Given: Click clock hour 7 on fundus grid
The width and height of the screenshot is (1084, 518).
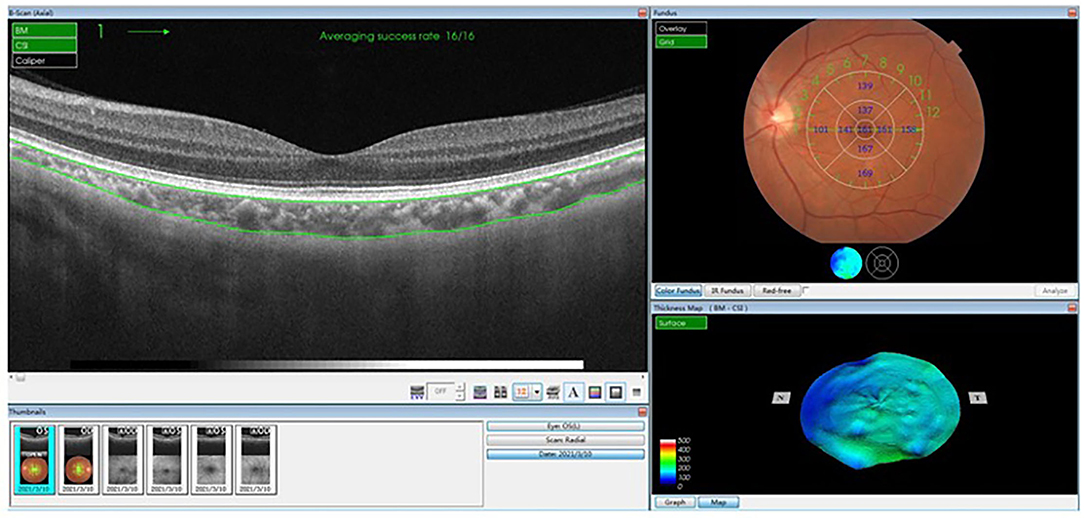Looking at the screenshot, I should coord(864,62).
